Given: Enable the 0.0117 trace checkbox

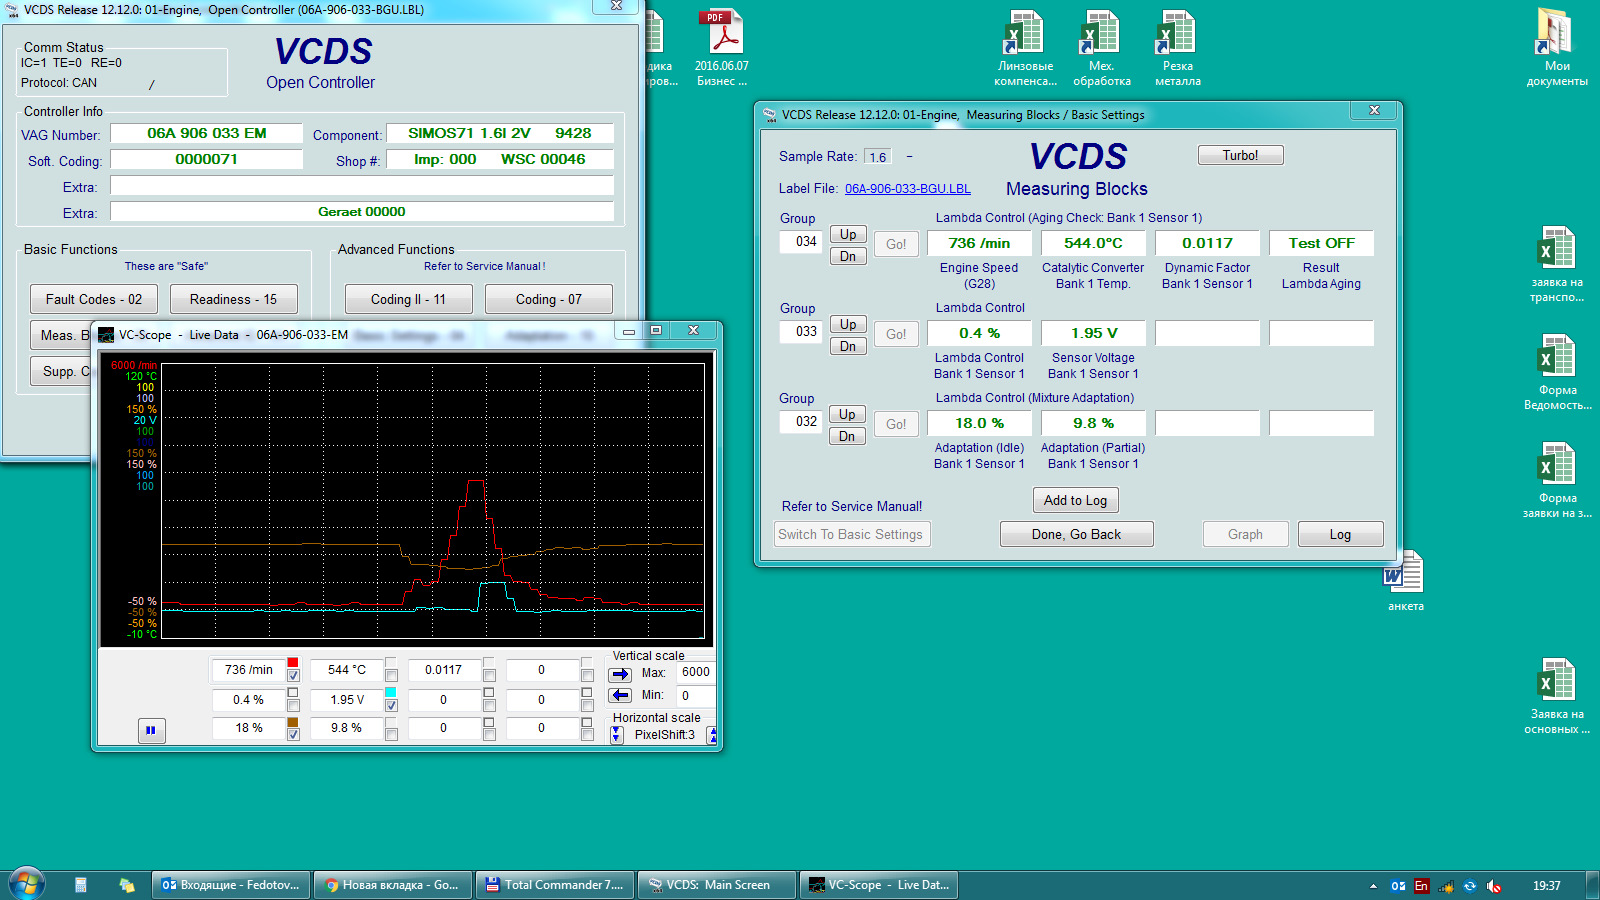Looking at the screenshot, I should [489, 676].
